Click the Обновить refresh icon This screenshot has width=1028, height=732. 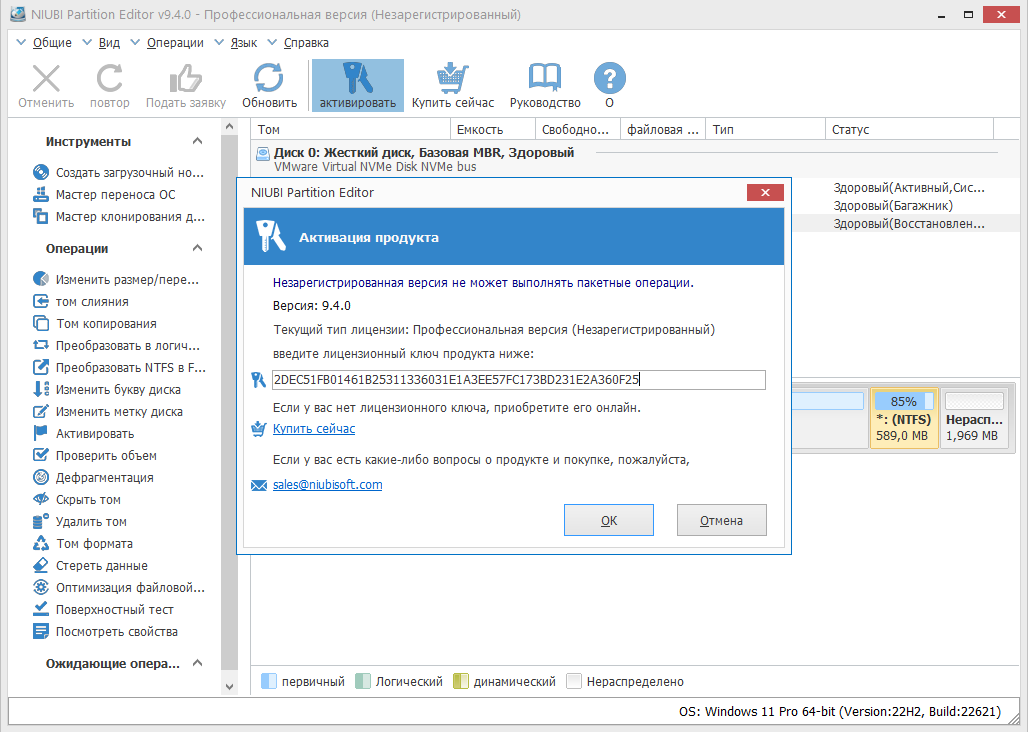269,79
